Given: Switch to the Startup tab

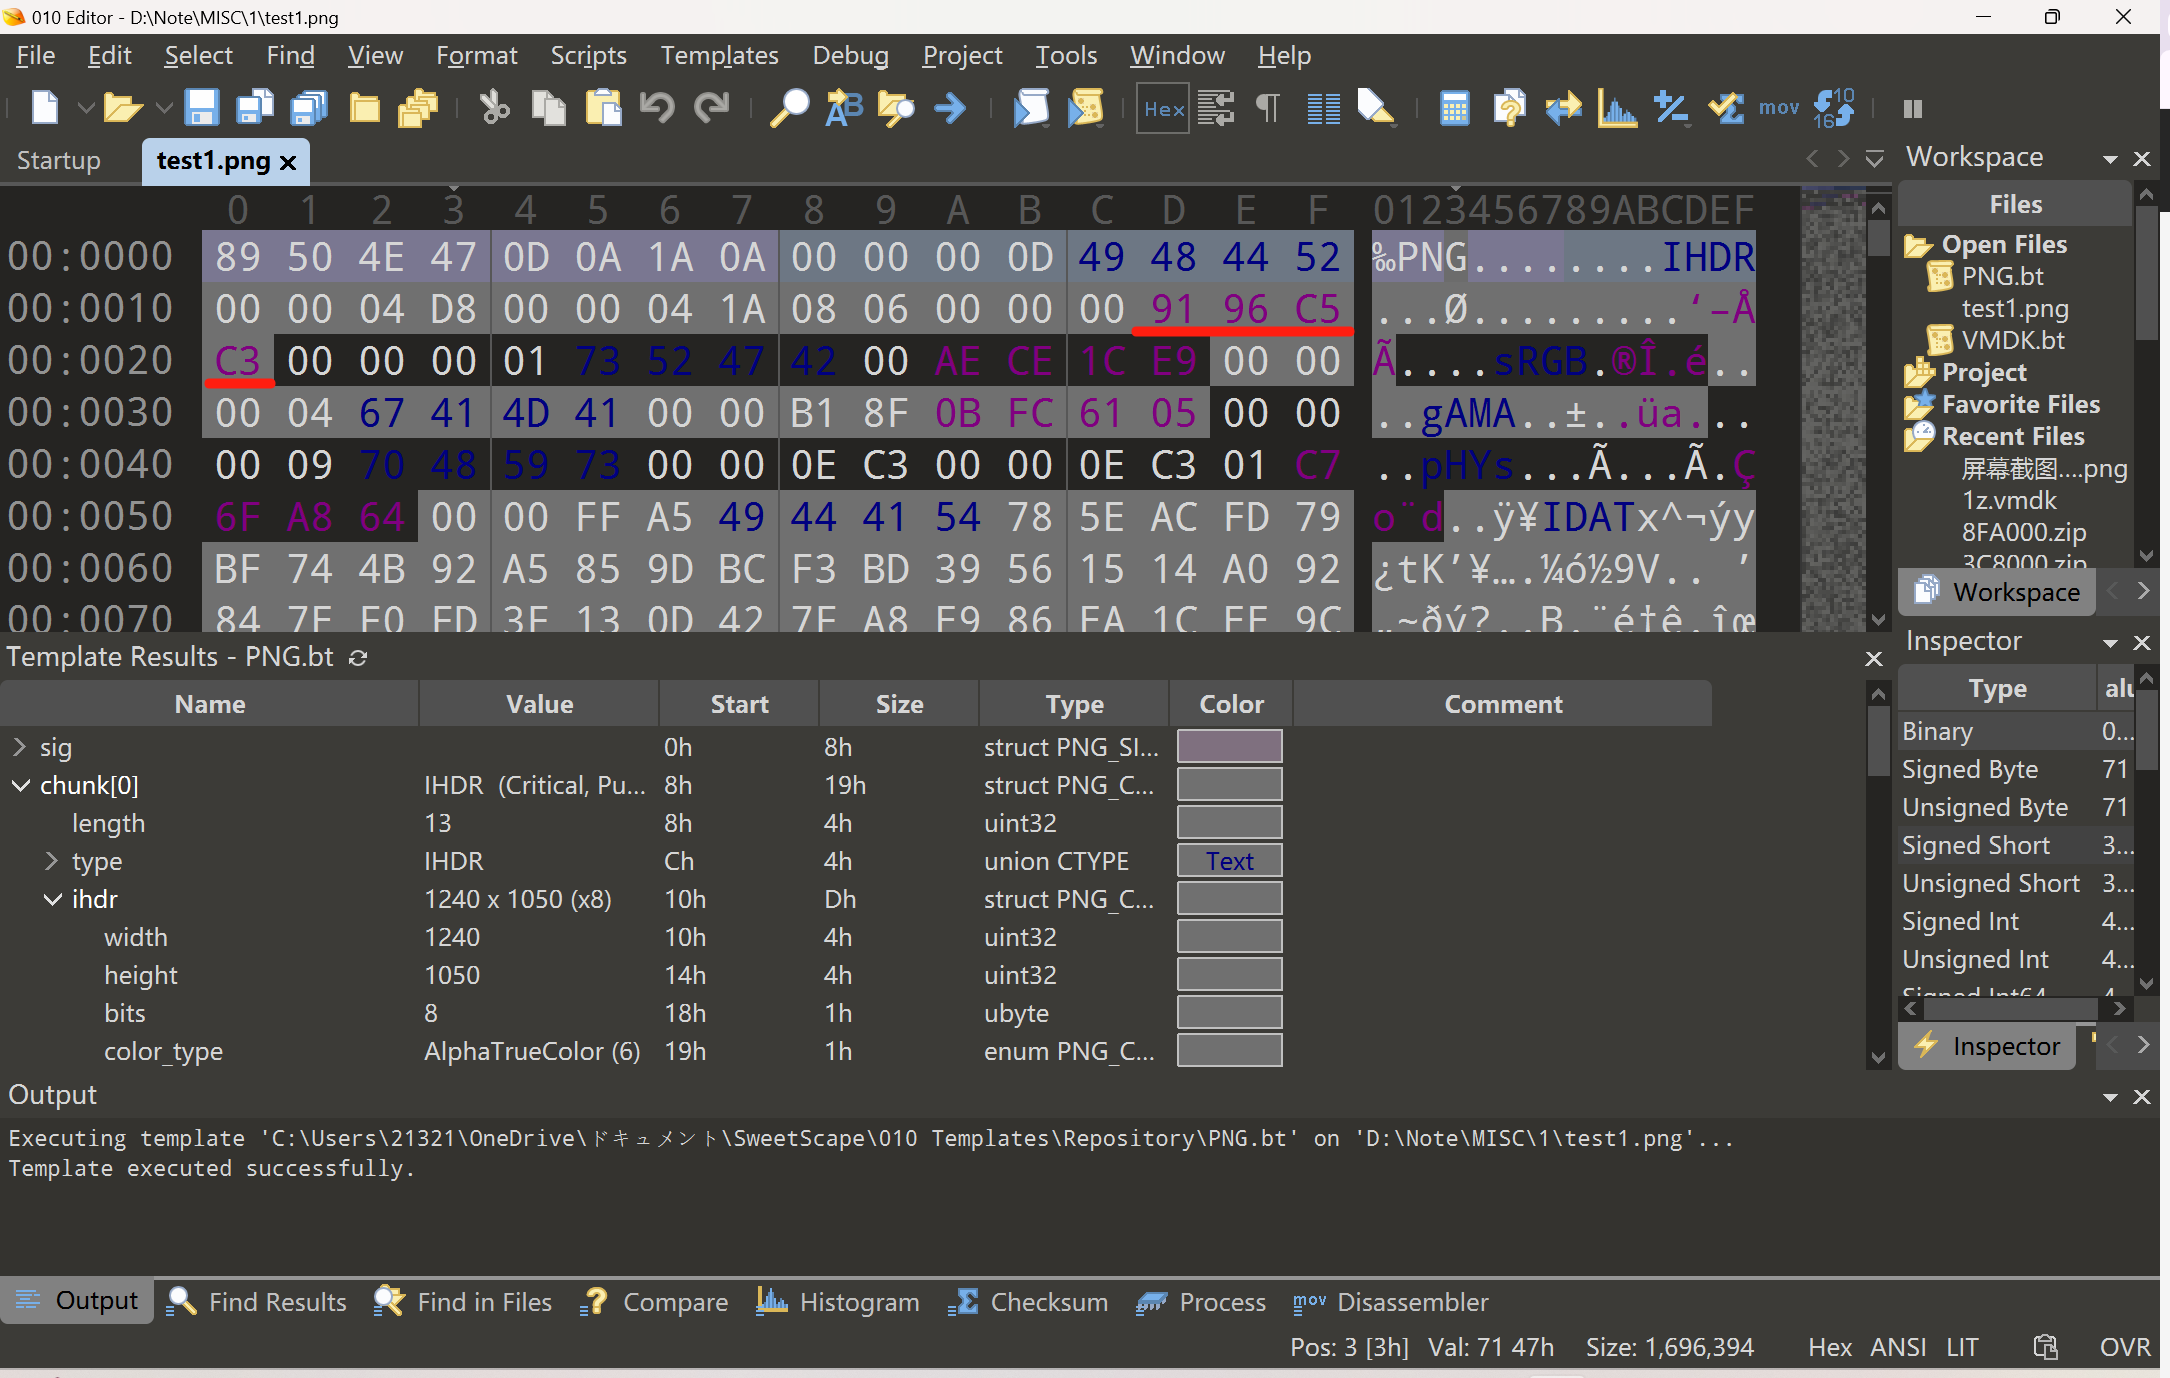Looking at the screenshot, I should coord(59,161).
